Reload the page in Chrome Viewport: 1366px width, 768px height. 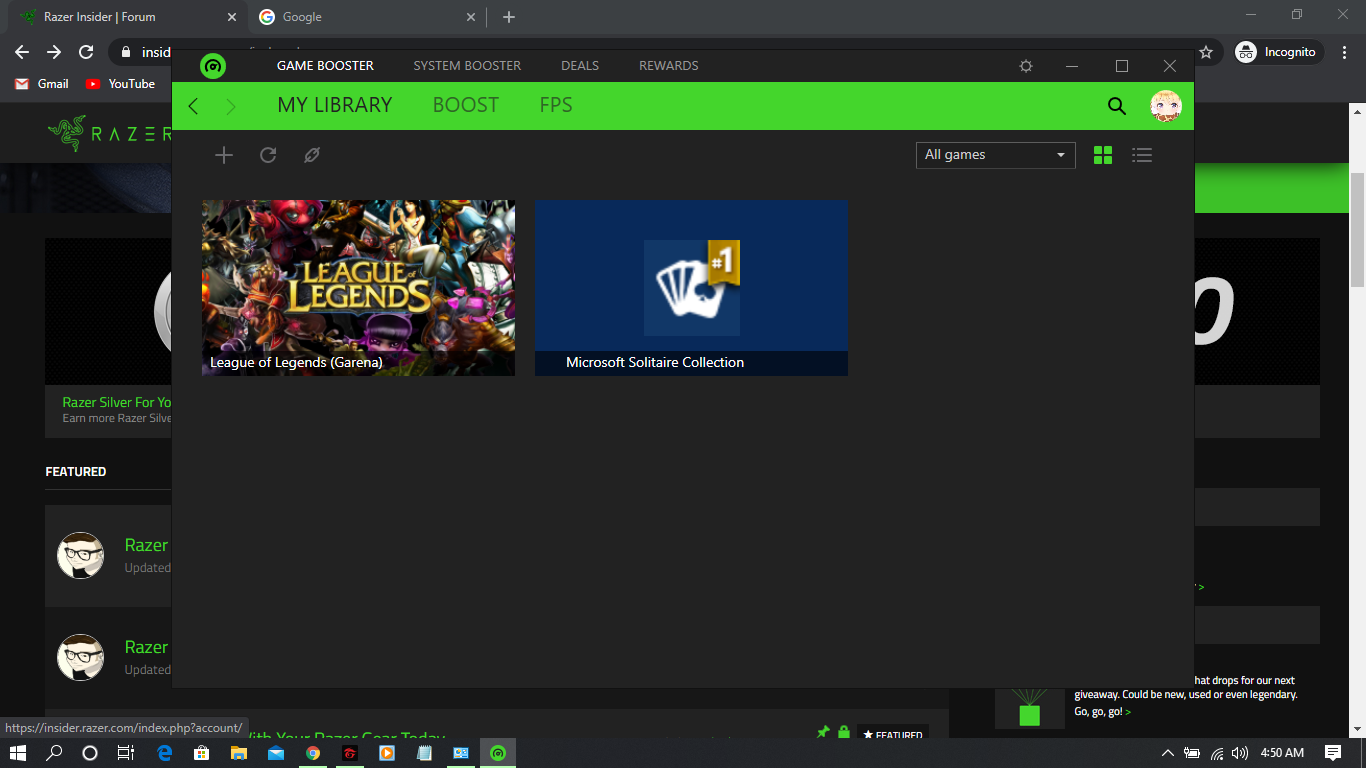click(x=86, y=52)
